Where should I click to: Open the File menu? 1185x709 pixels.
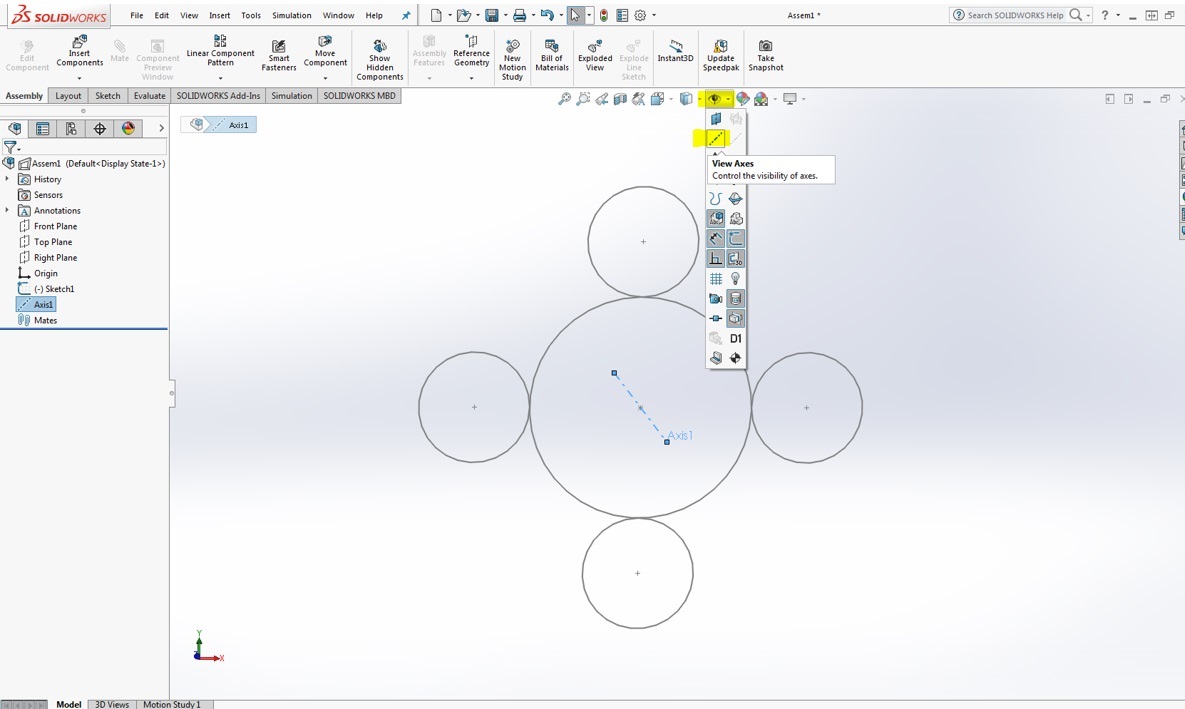(x=137, y=15)
